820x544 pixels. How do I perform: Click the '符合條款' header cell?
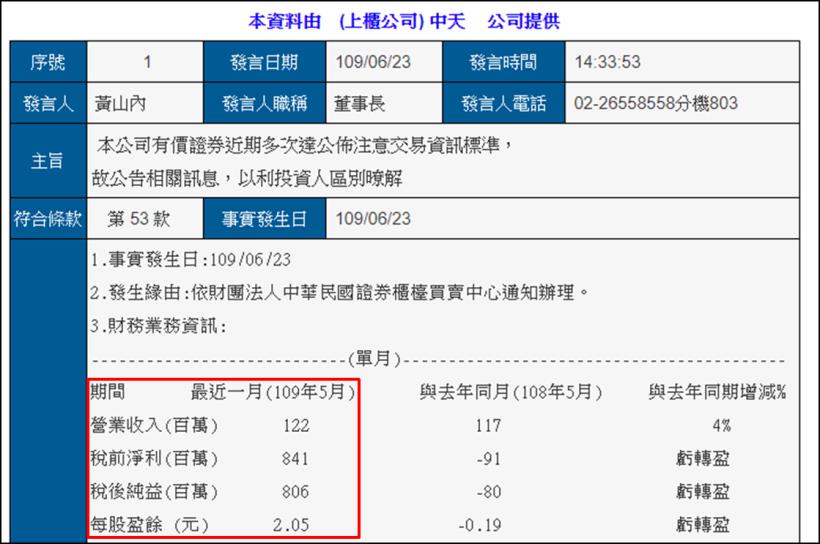(x=48, y=218)
